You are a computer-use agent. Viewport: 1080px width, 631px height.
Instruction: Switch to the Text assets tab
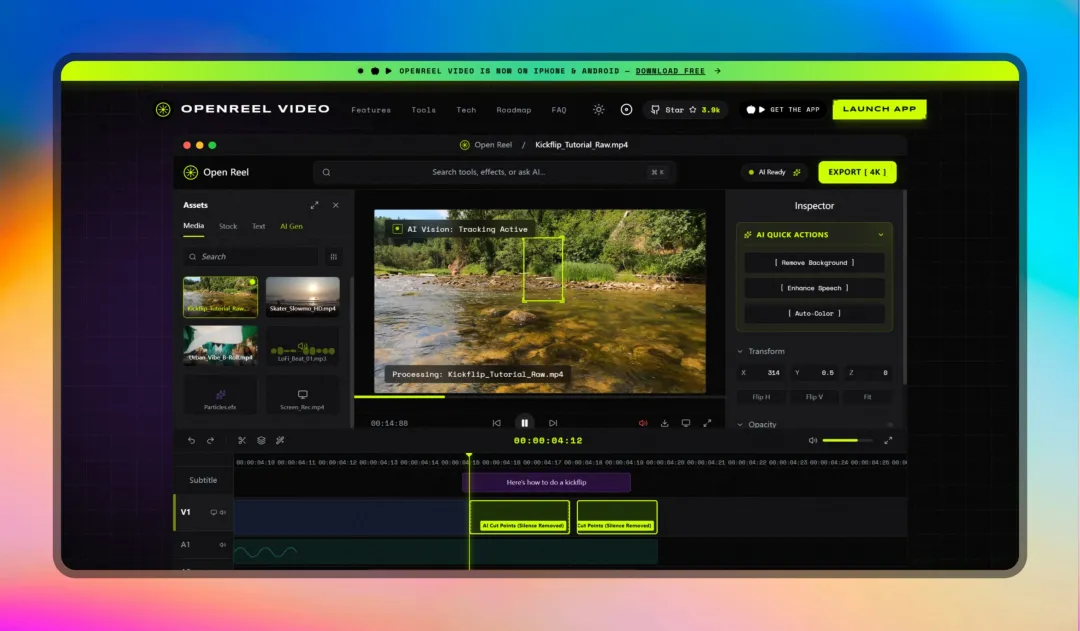click(258, 226)
